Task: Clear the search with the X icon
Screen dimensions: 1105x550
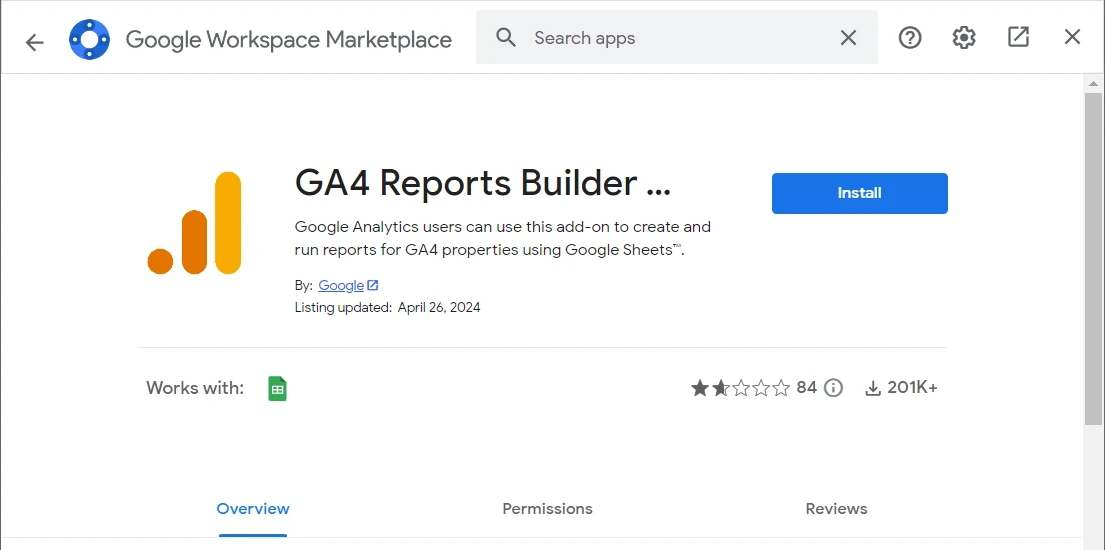Action: coord(848,38)
